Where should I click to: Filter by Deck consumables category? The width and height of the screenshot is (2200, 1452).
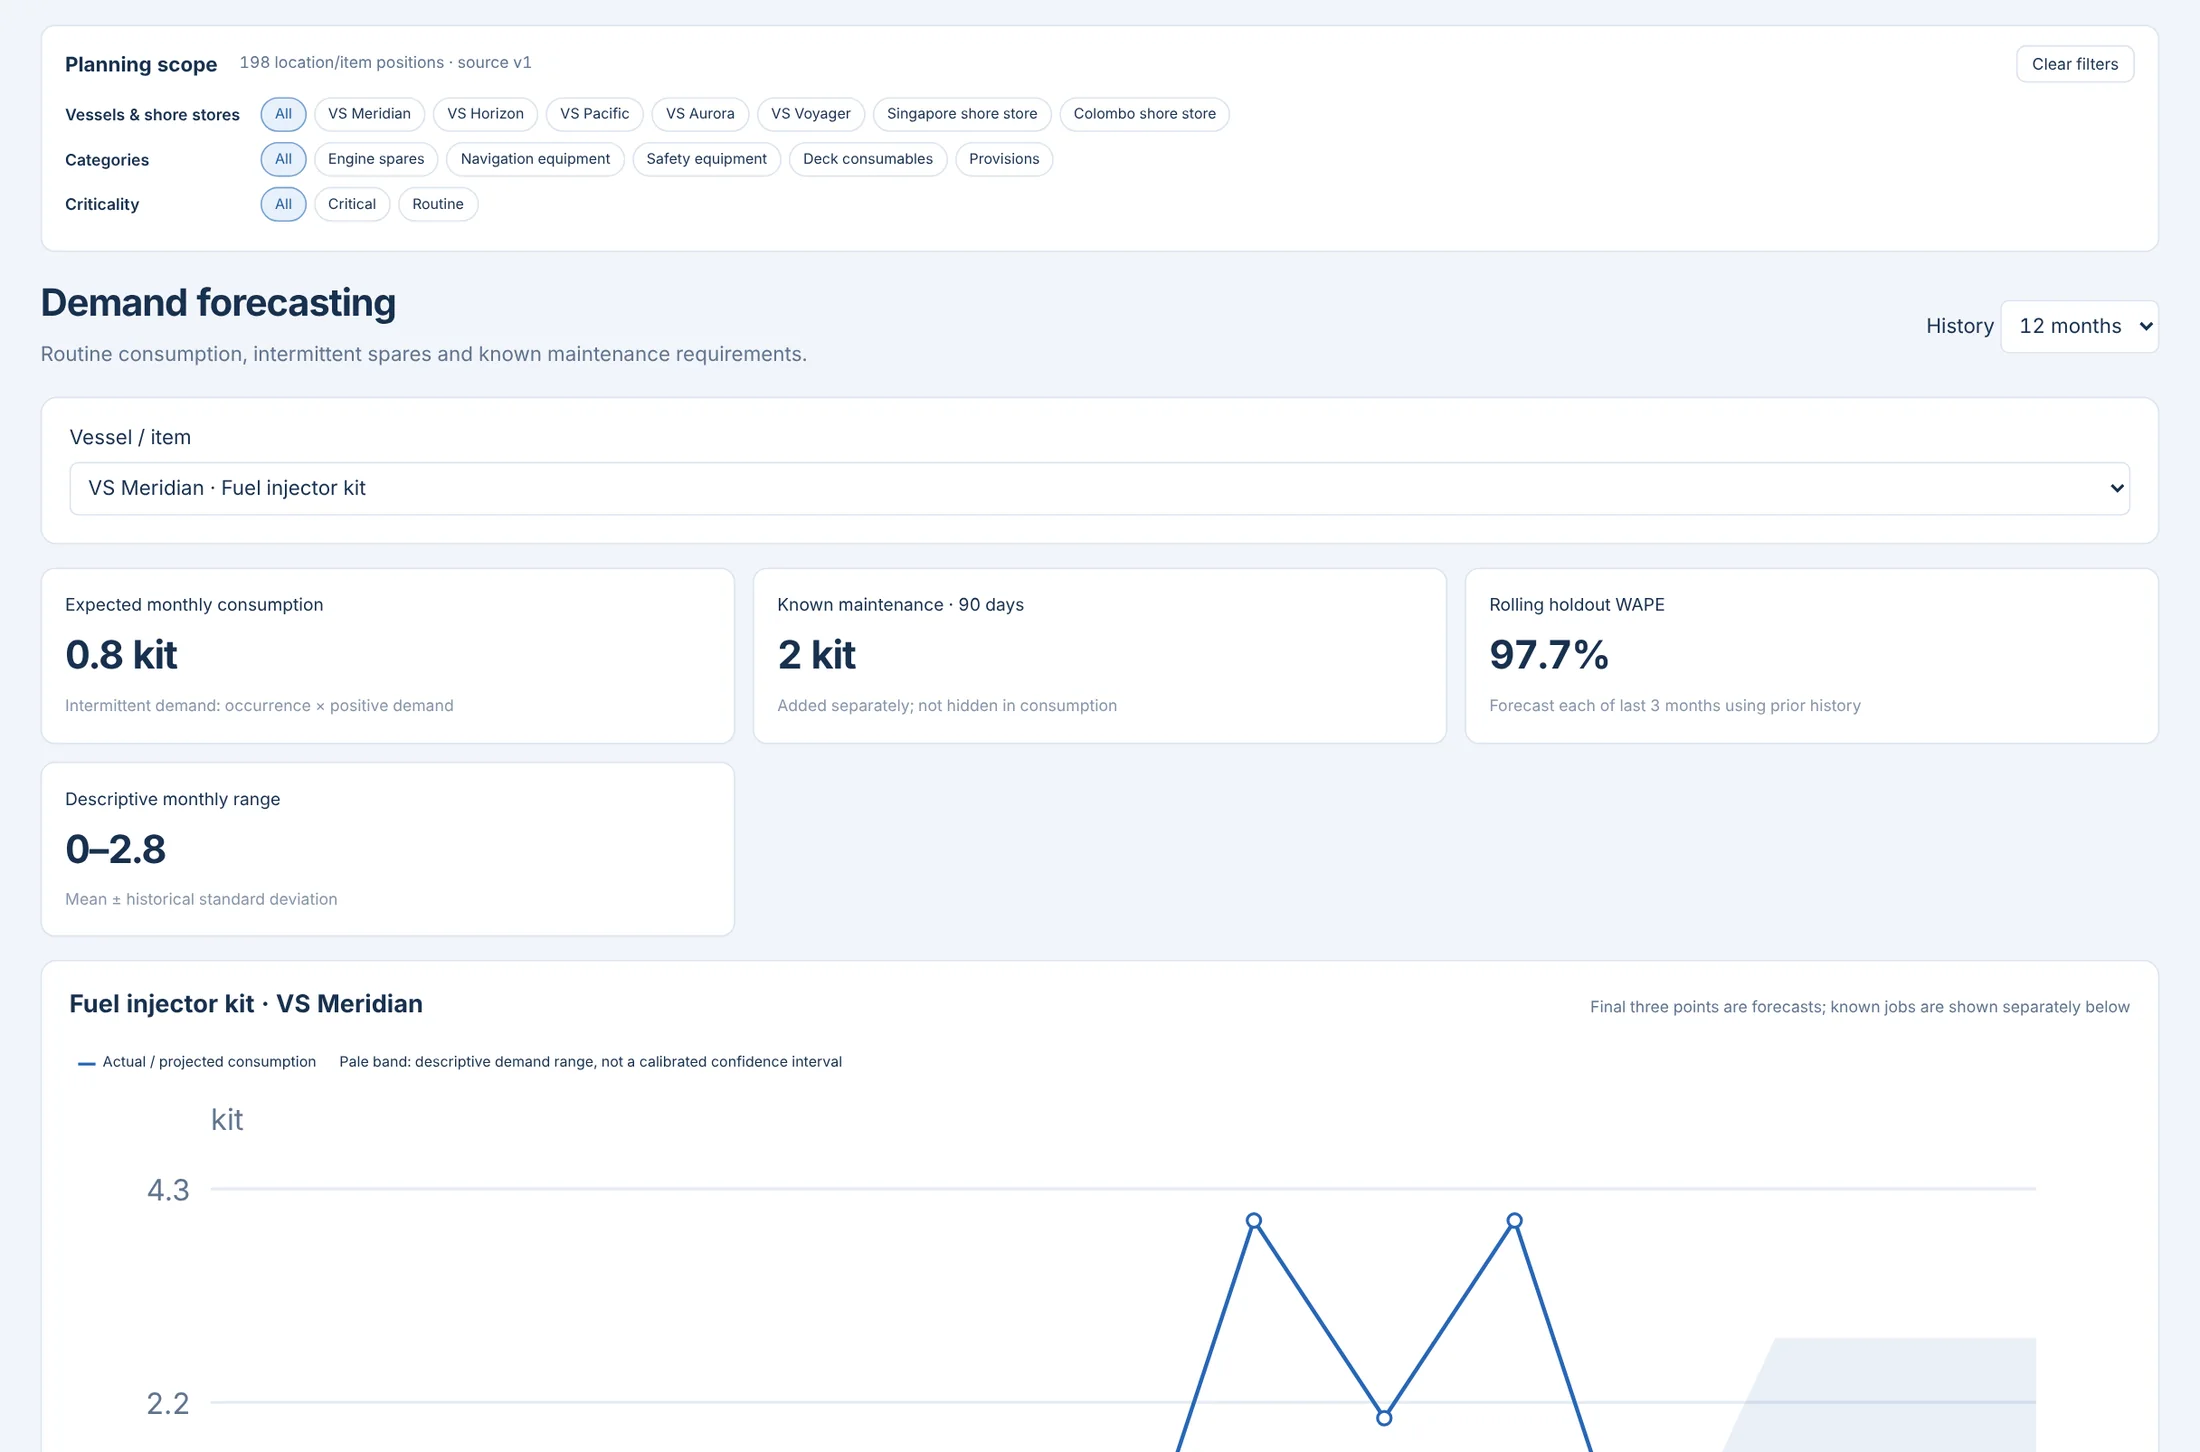point(867,159)
